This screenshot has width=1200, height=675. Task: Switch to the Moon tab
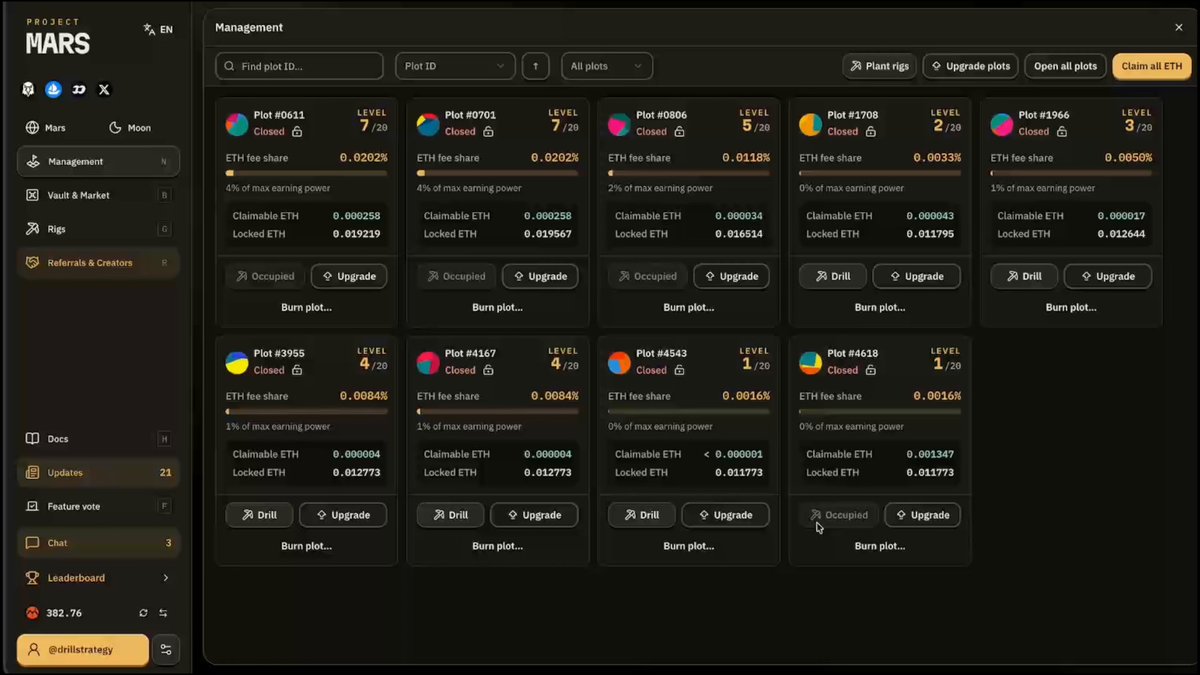(x=130, y=128)
